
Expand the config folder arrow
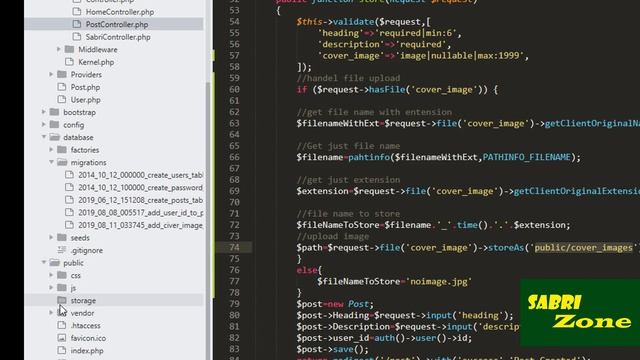coord(44,125)
